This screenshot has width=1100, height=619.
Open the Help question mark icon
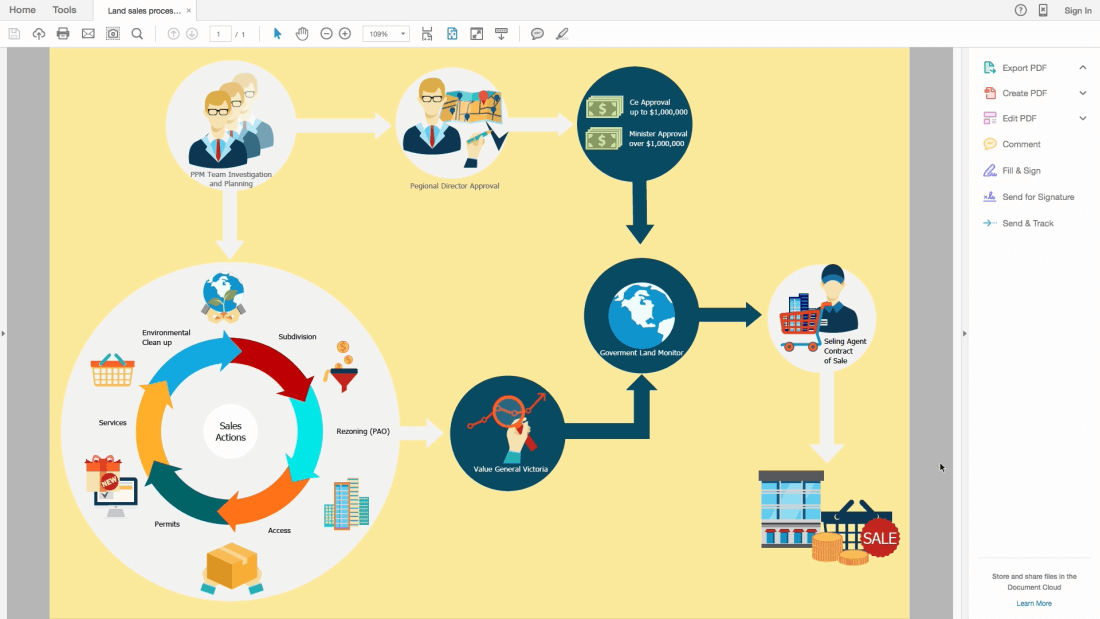[x=1021, y=10]
